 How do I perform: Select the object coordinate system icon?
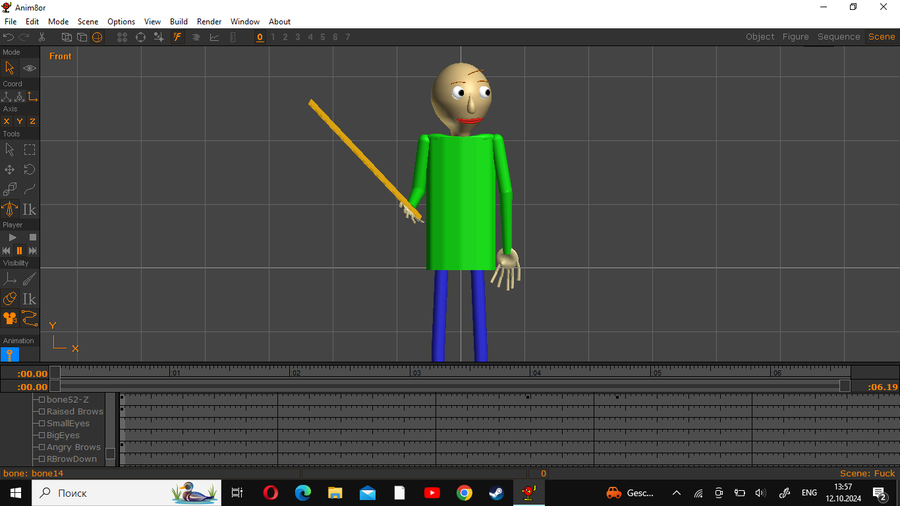tap(20, 96)
